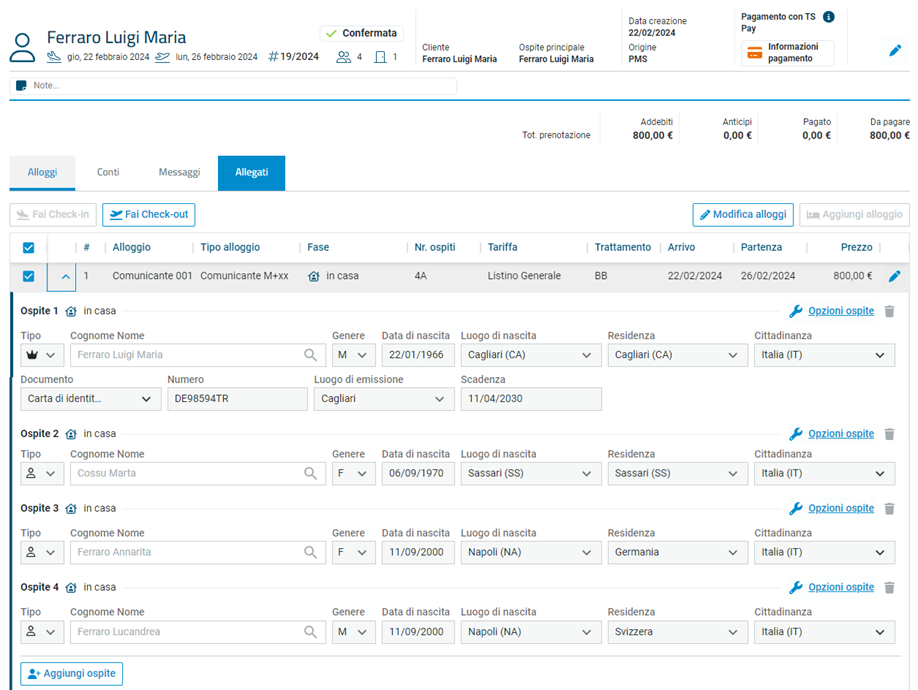
Task: Delete Ospite 4 with trash icon
Action: 889,588
